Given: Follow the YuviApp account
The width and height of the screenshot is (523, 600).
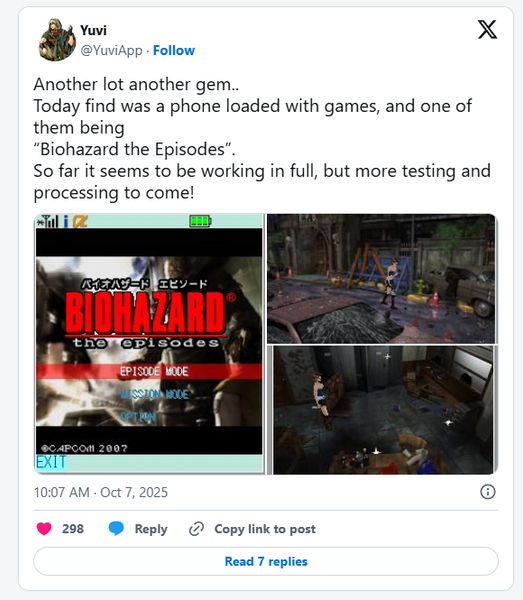Looking at the screenshot, I should pos(174,51).
